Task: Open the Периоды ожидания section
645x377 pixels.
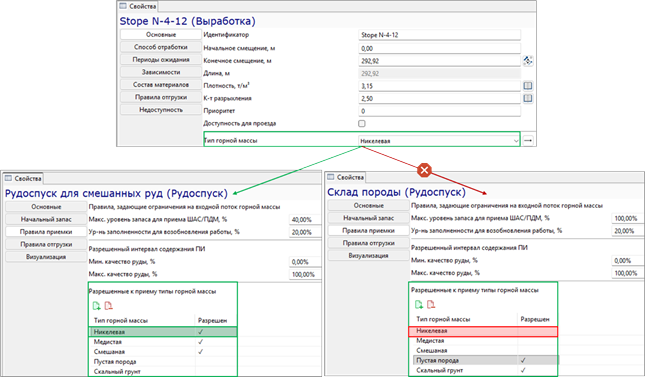Action: (161, 60)
